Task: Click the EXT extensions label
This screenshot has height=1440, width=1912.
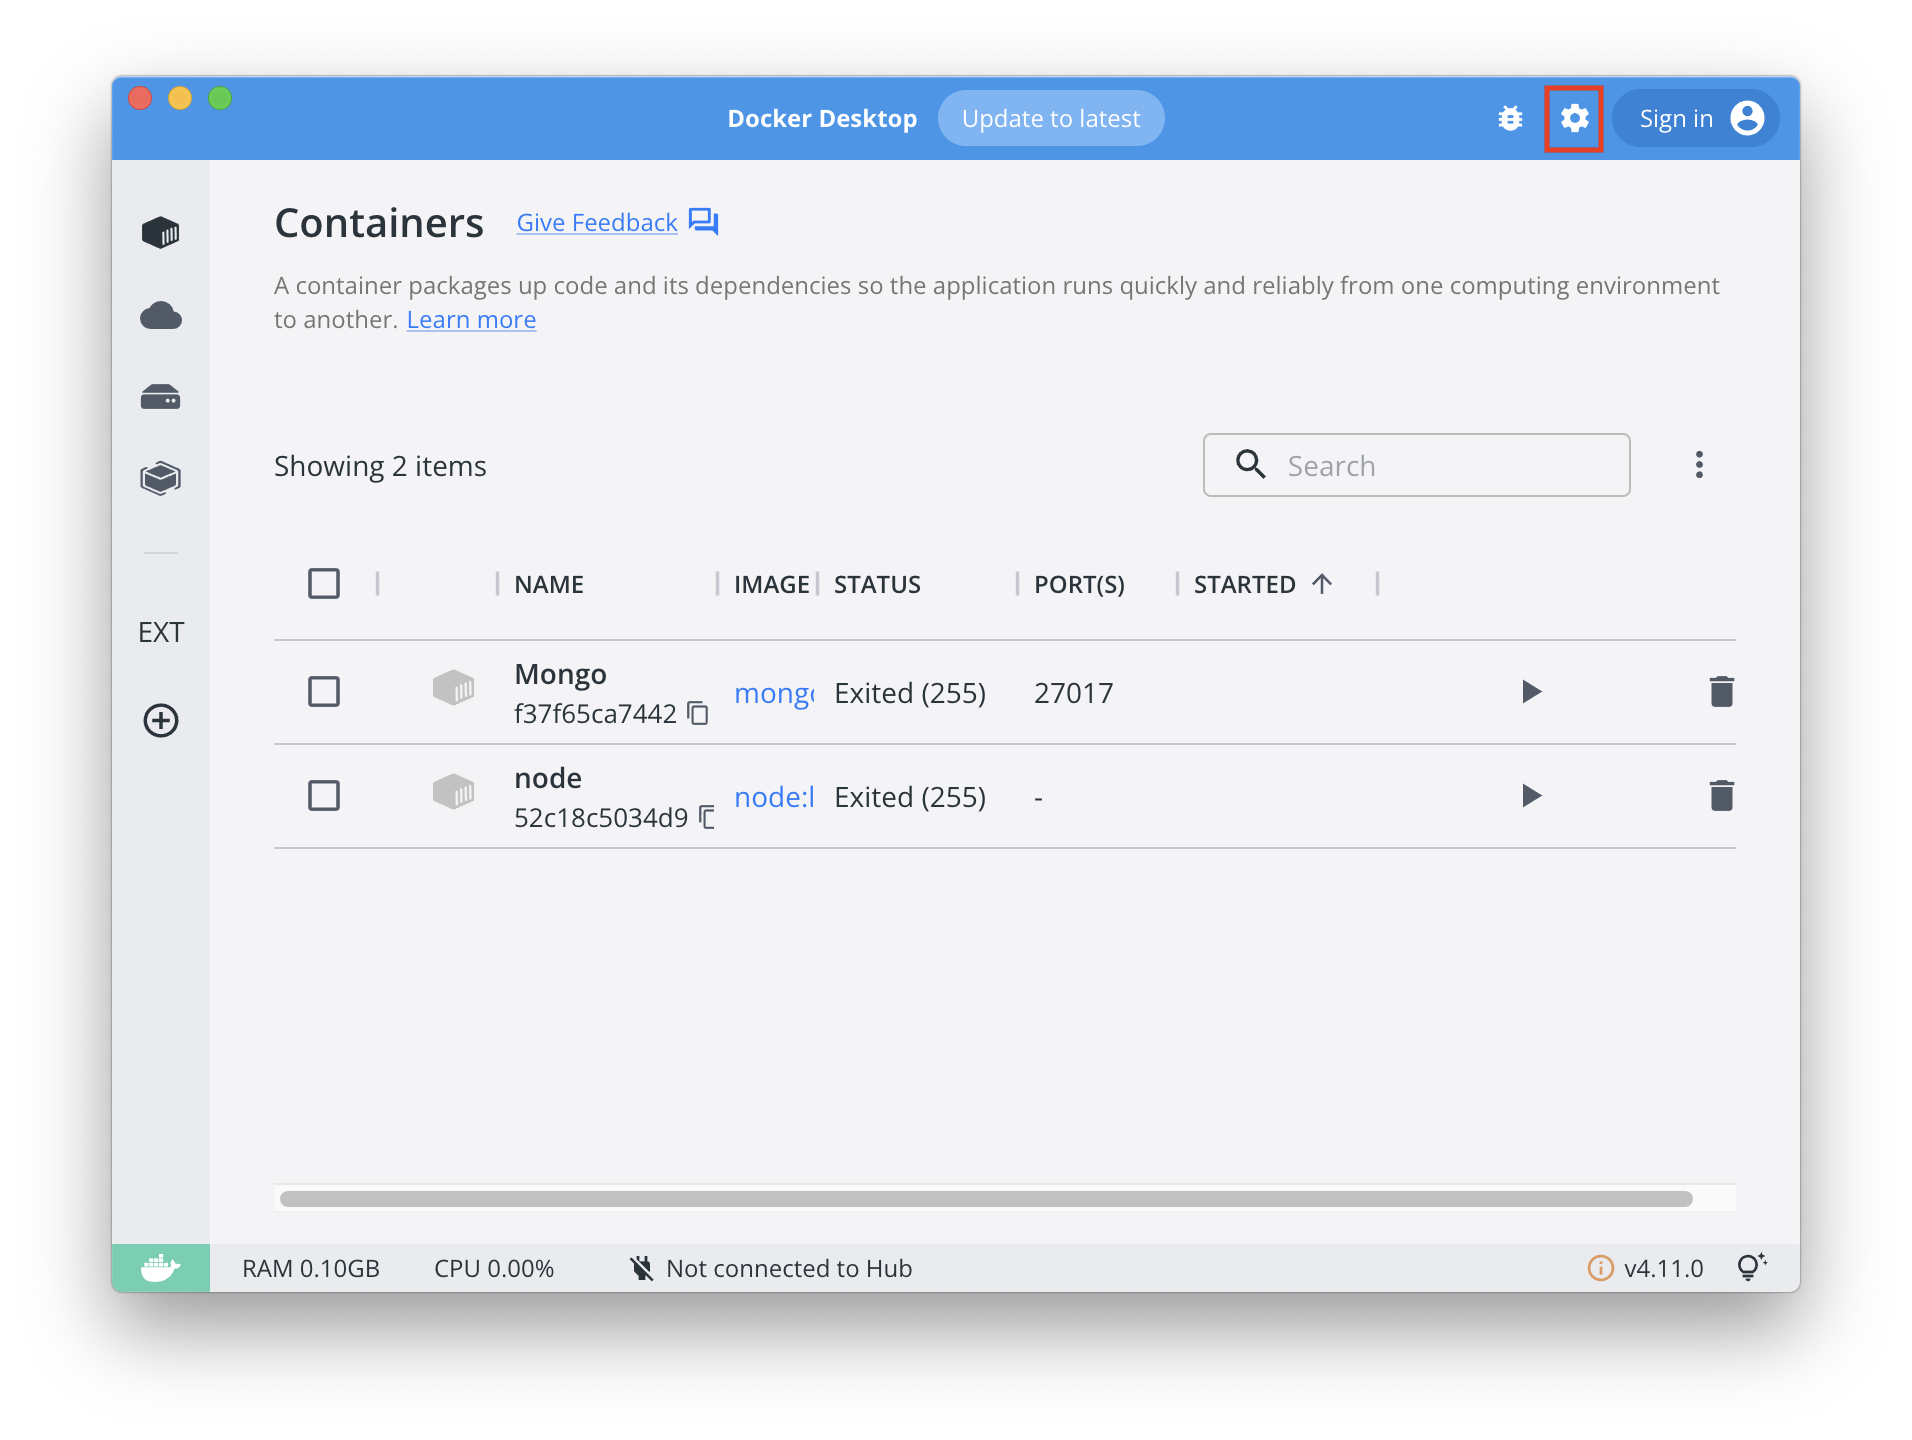Action: point(161,632)
